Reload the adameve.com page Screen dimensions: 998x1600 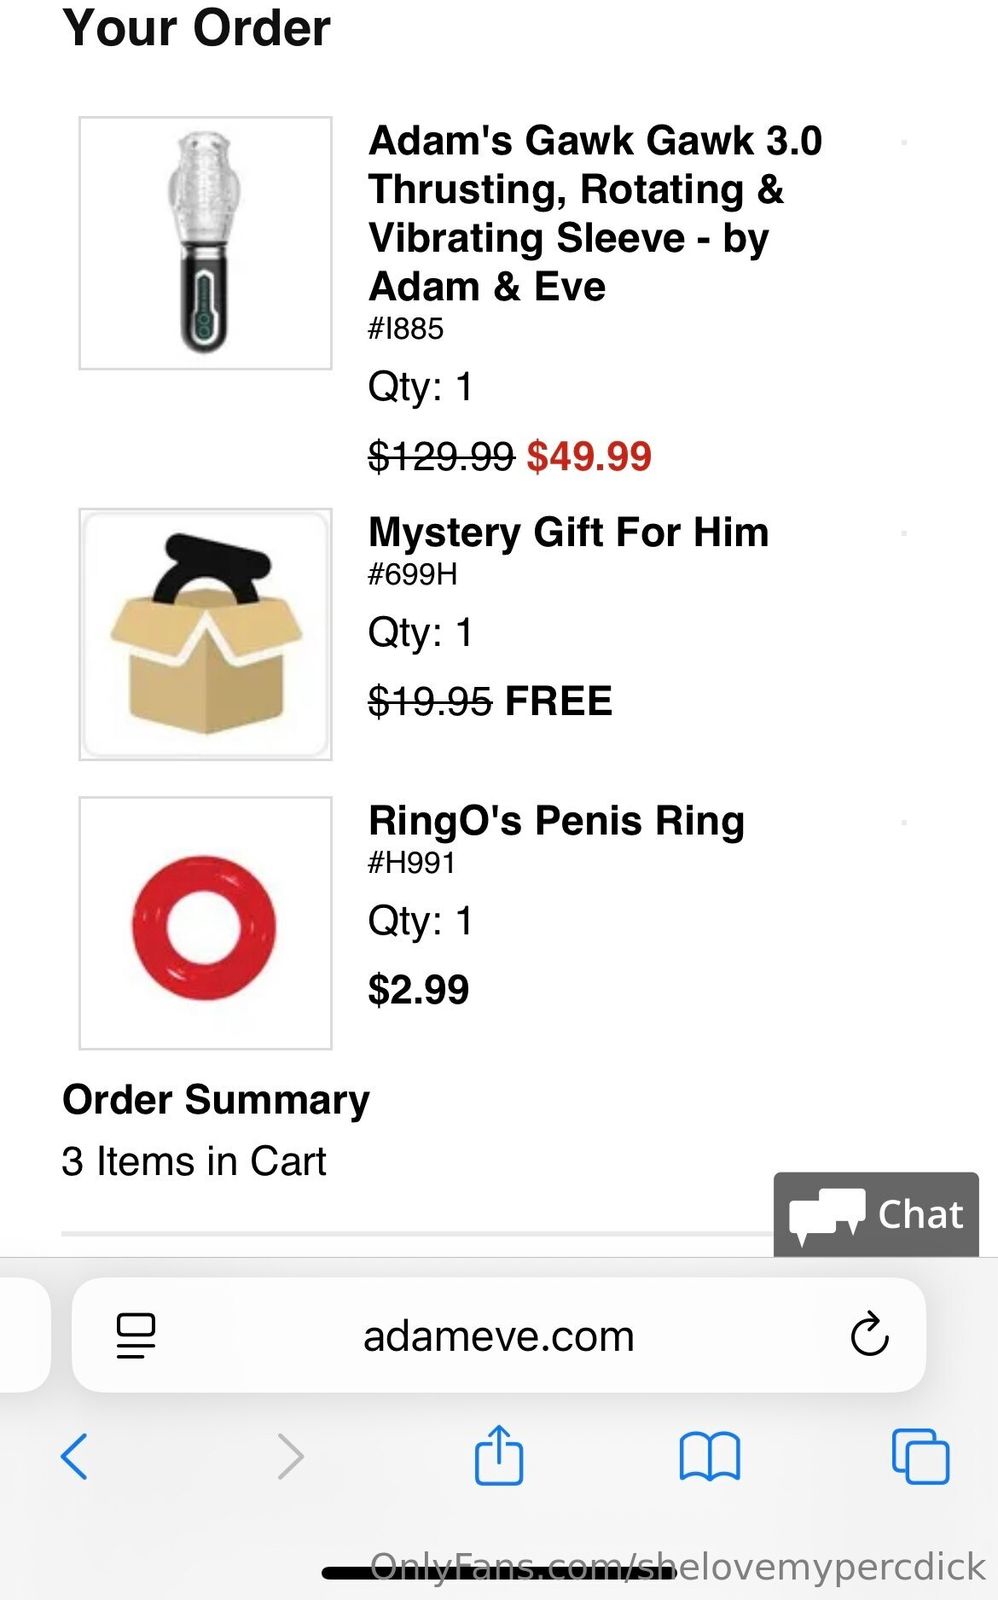(x=869, y=1334)
